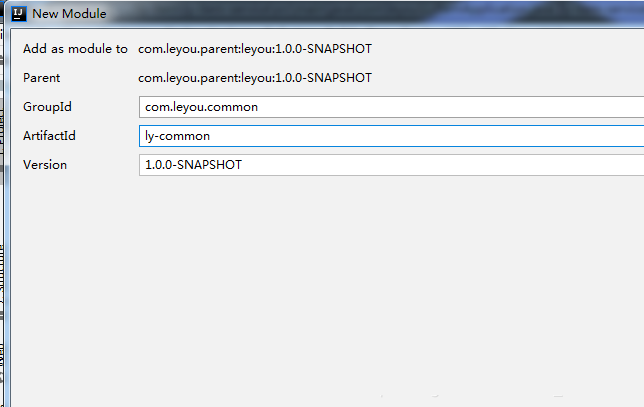Viewport: 644px width, 407px height.
Task: Click the GroupId label
Action: (47, 107)
